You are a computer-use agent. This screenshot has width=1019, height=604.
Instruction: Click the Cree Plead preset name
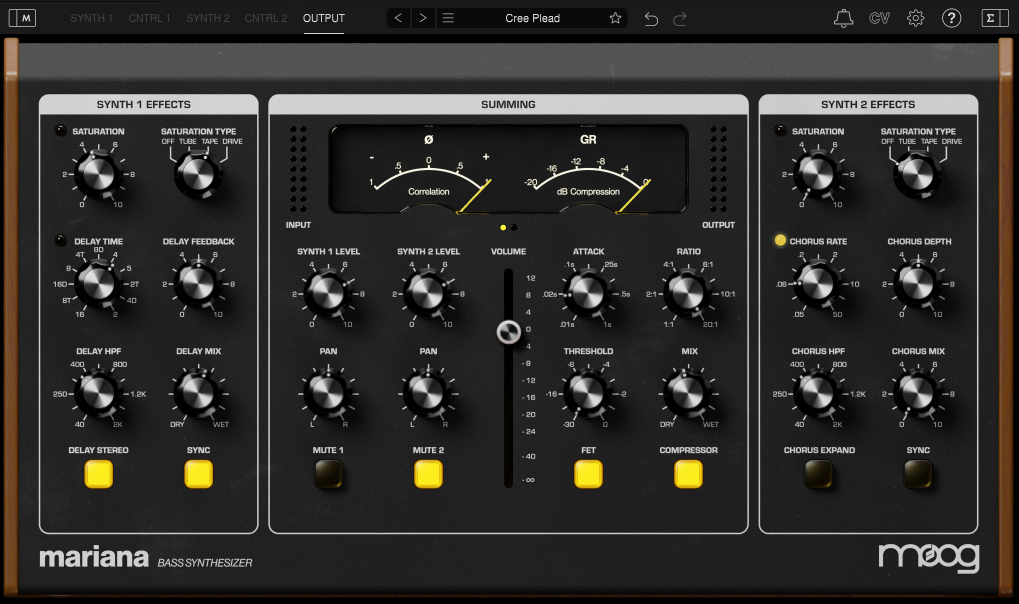click(532, 18)
